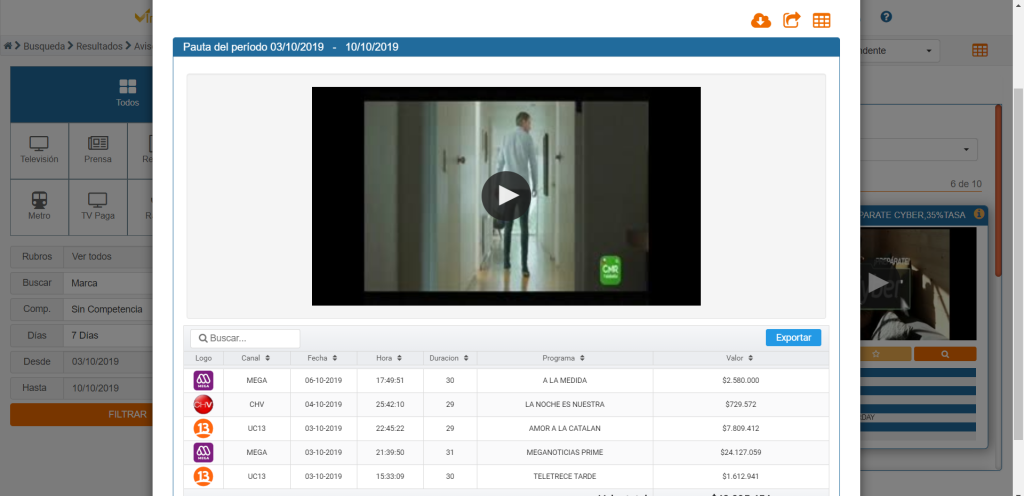Click background orange grid view icon

[980, 50]
